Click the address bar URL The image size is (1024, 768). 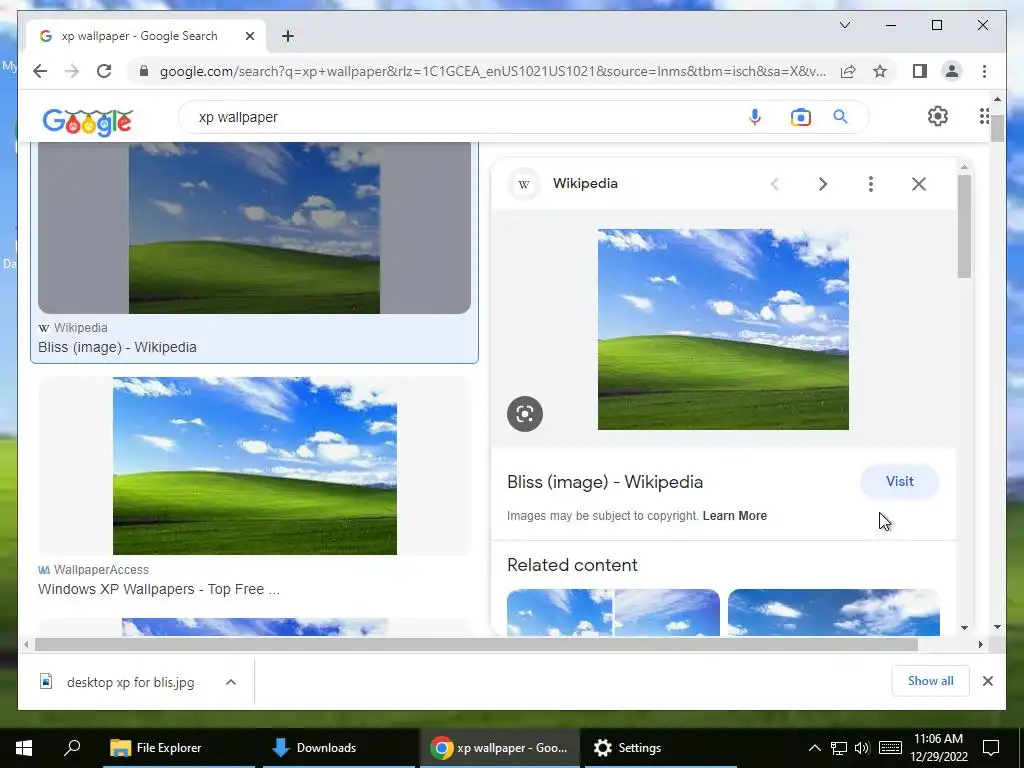(x=493, y=71)
